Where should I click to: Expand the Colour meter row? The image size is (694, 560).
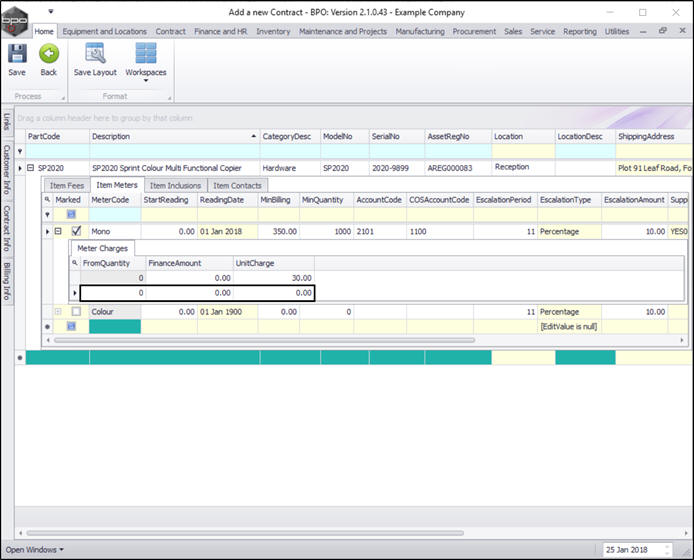pyautogui.click(x=58, y=312)
